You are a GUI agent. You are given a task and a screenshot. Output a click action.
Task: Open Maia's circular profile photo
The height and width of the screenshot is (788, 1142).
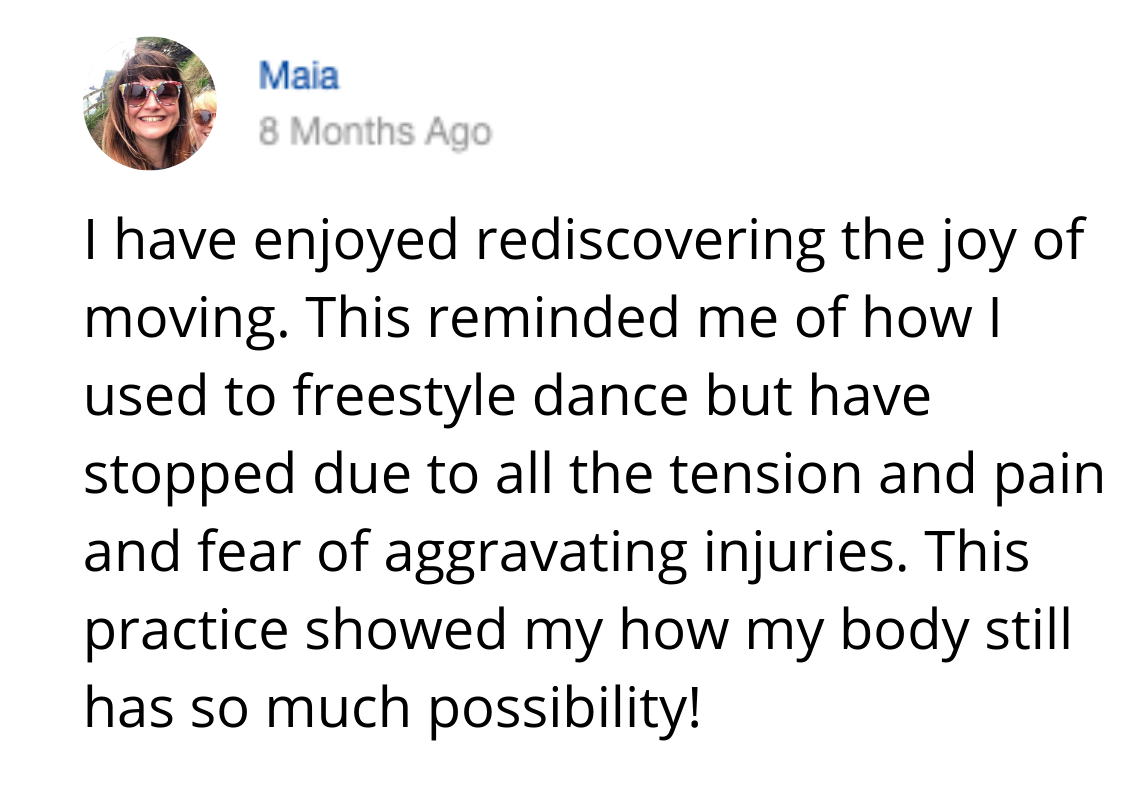[150, 103]
